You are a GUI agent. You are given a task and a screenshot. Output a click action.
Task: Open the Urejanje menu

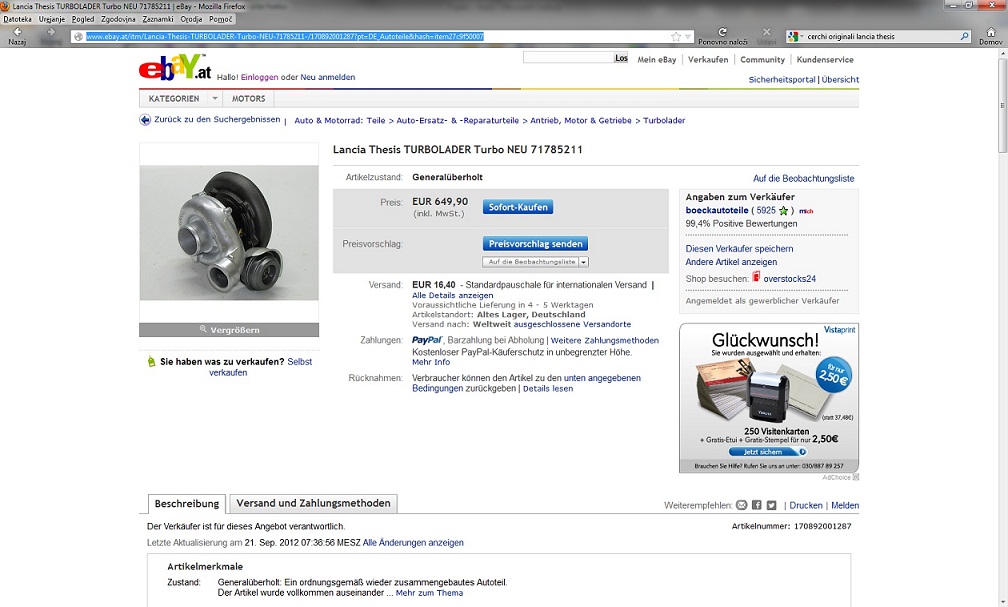click(x=53, y=19)
